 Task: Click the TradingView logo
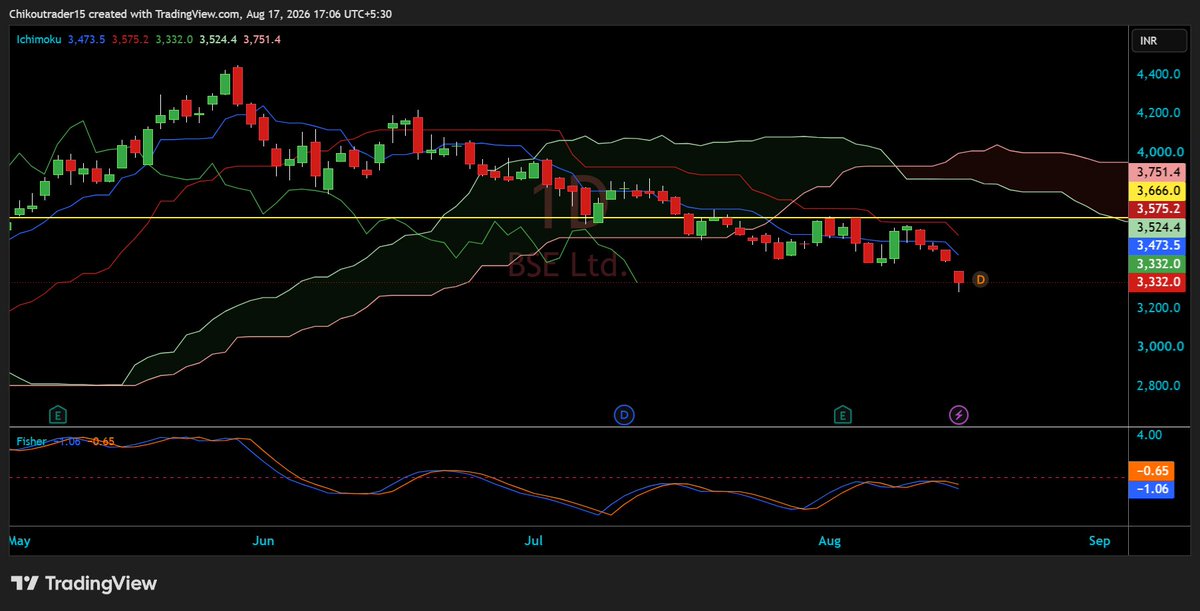tap(84, 583)
